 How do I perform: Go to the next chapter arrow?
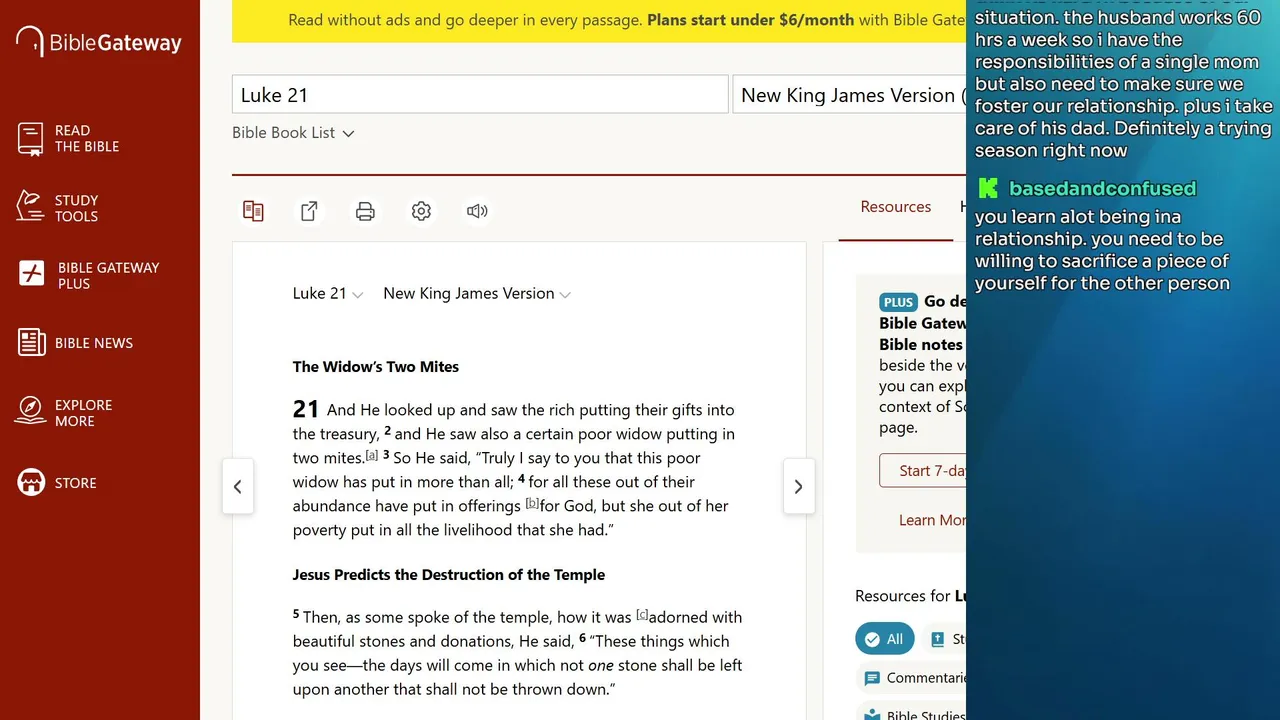[x=798, y=487]
